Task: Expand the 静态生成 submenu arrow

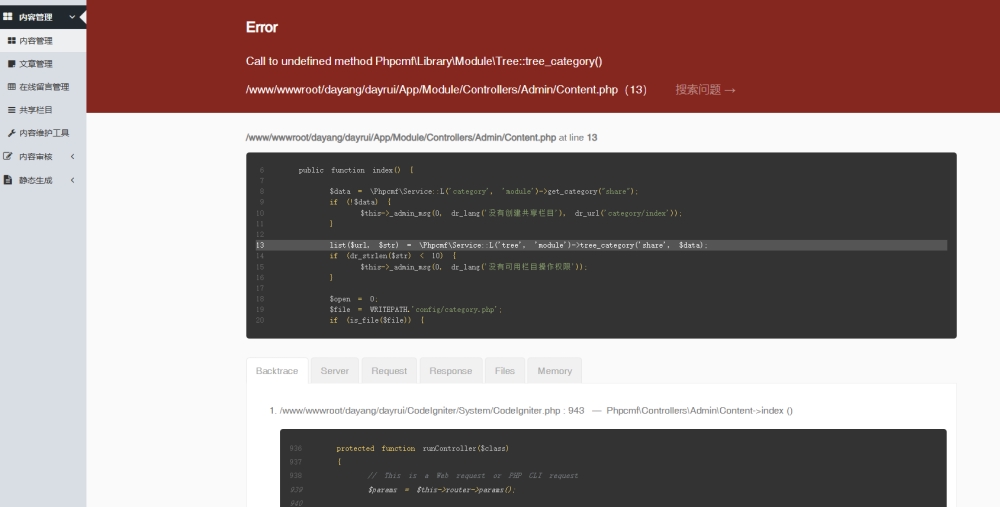Action: pyautogui.click(x=72, y=180)
